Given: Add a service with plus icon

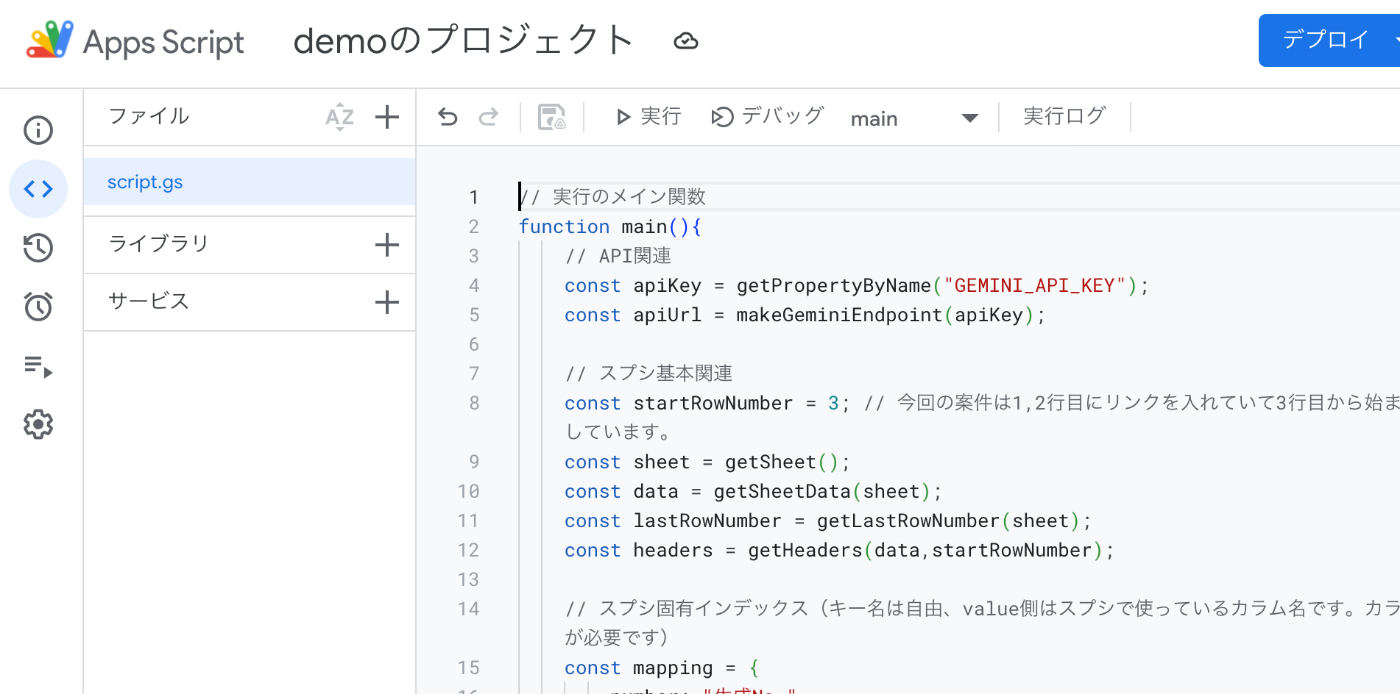Looking at the screenshot, I should click(x=387, y=302).
